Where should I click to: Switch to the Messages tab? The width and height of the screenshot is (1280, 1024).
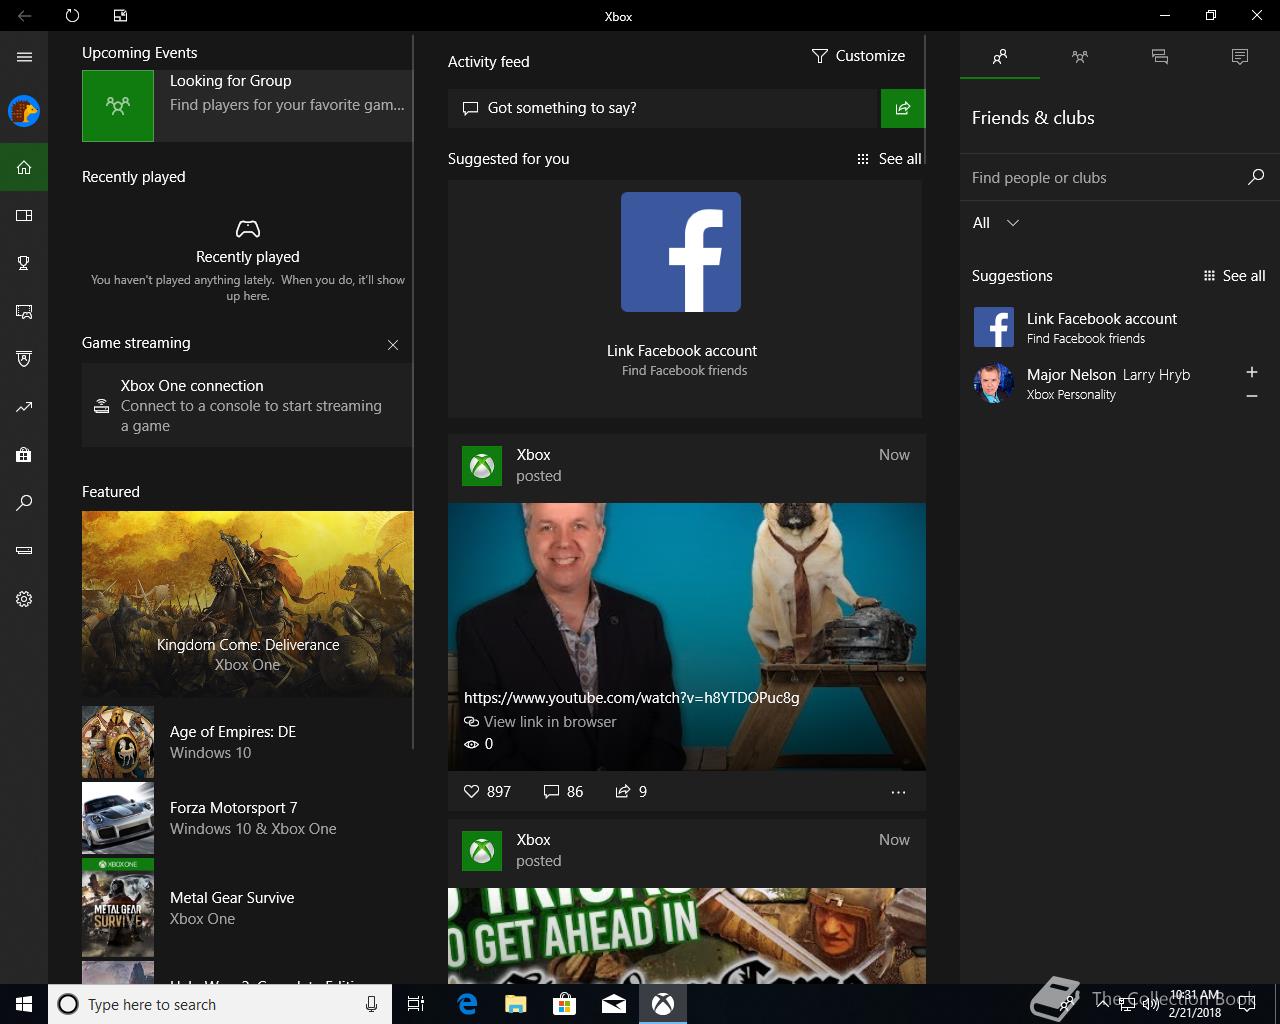1160,57
